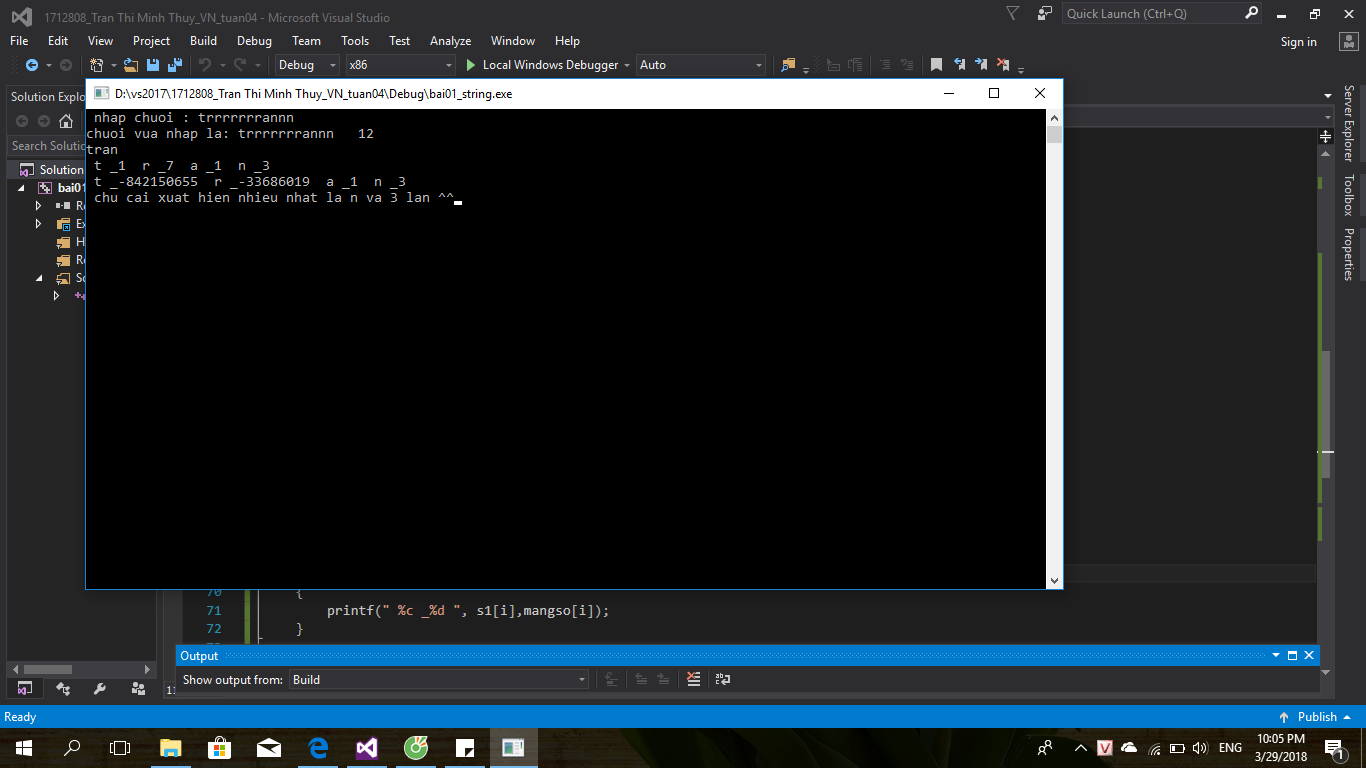Toggle word wrap in the Output window
The width and height of the screenshot is (1366, 768).
tap(722, 679)
